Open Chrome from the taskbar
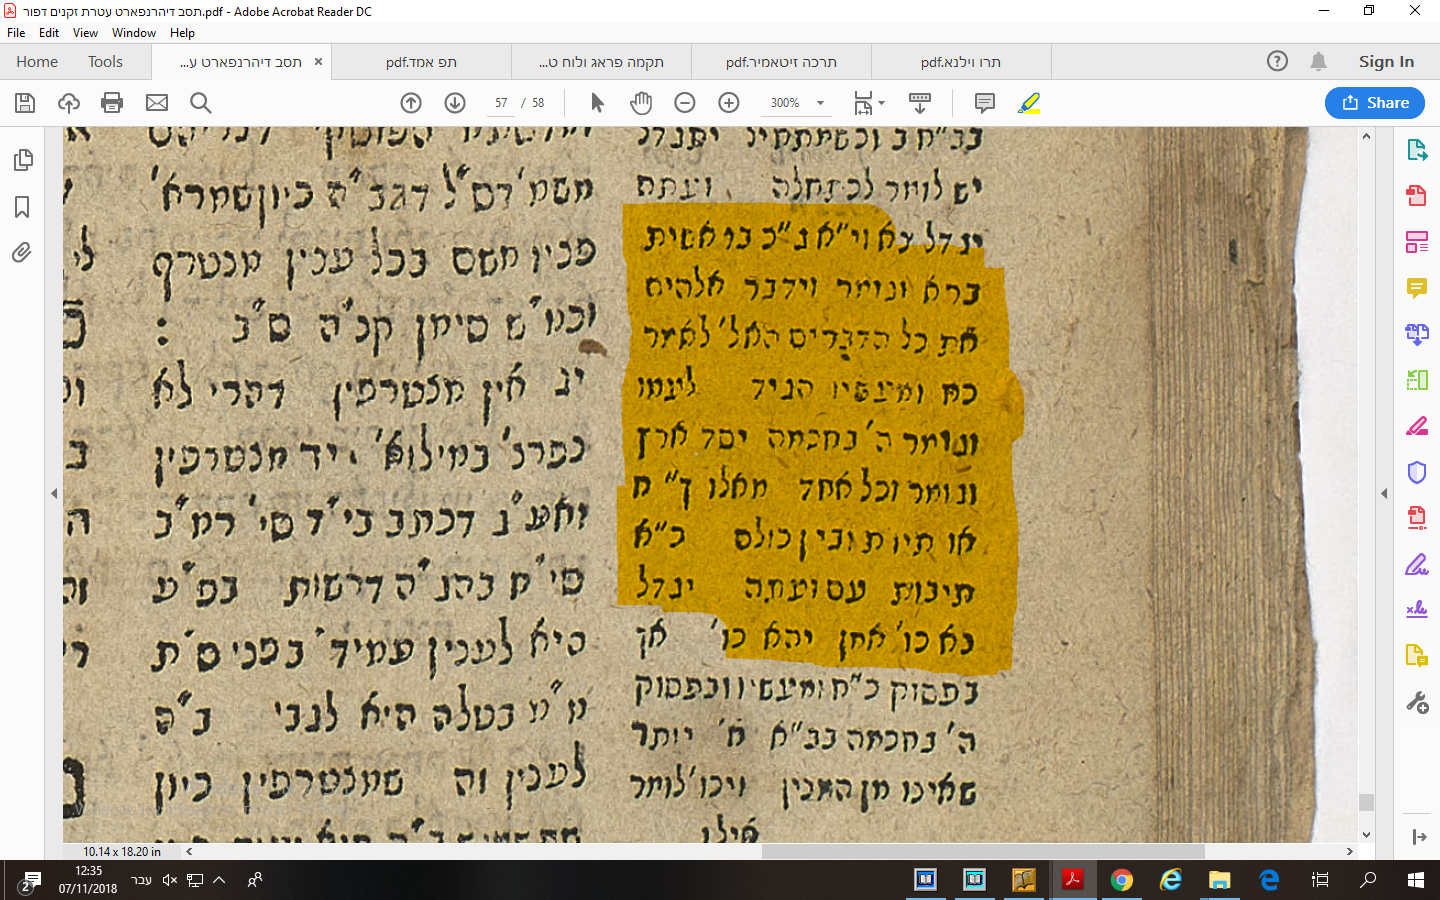The width and height of the screenshot is (1440, 900). click(1121, 880)
